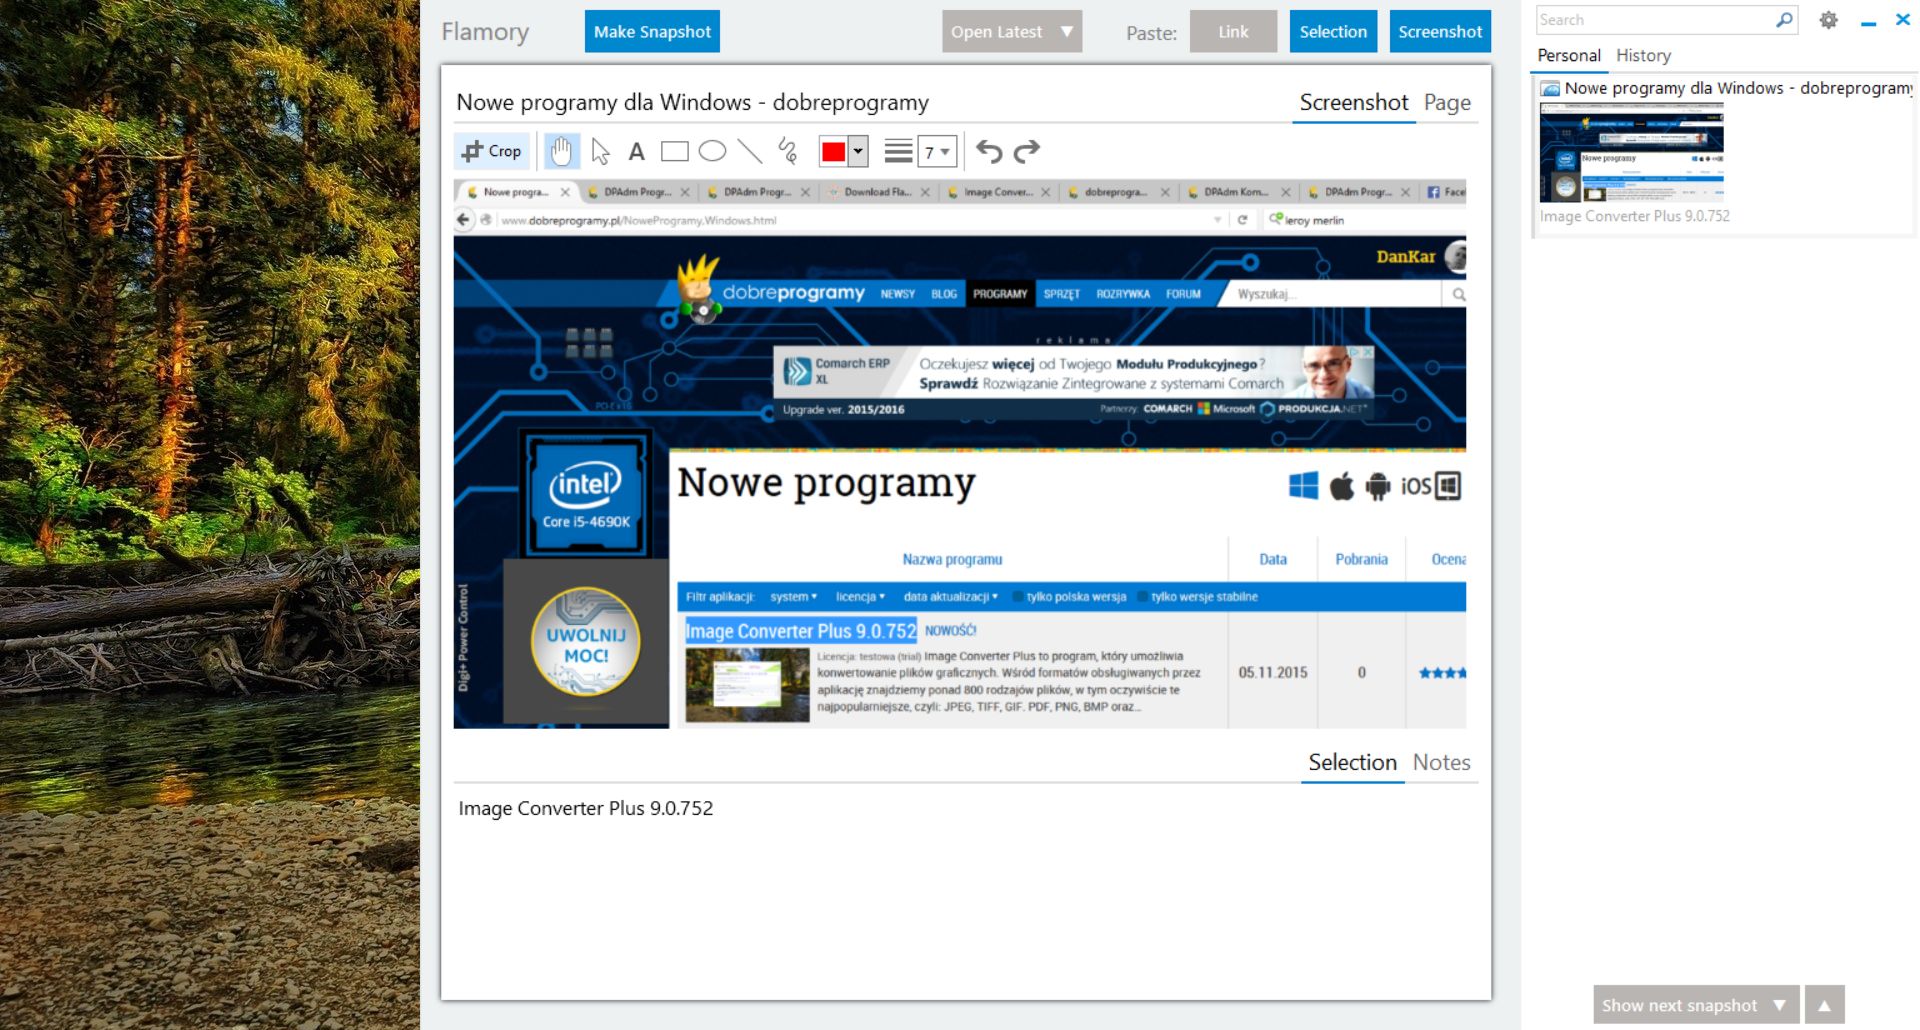Select the Rectangle drawing tool
The height and width of the screenshot is (1030, 1920).
pyautogui.click(x=676, y=151)
